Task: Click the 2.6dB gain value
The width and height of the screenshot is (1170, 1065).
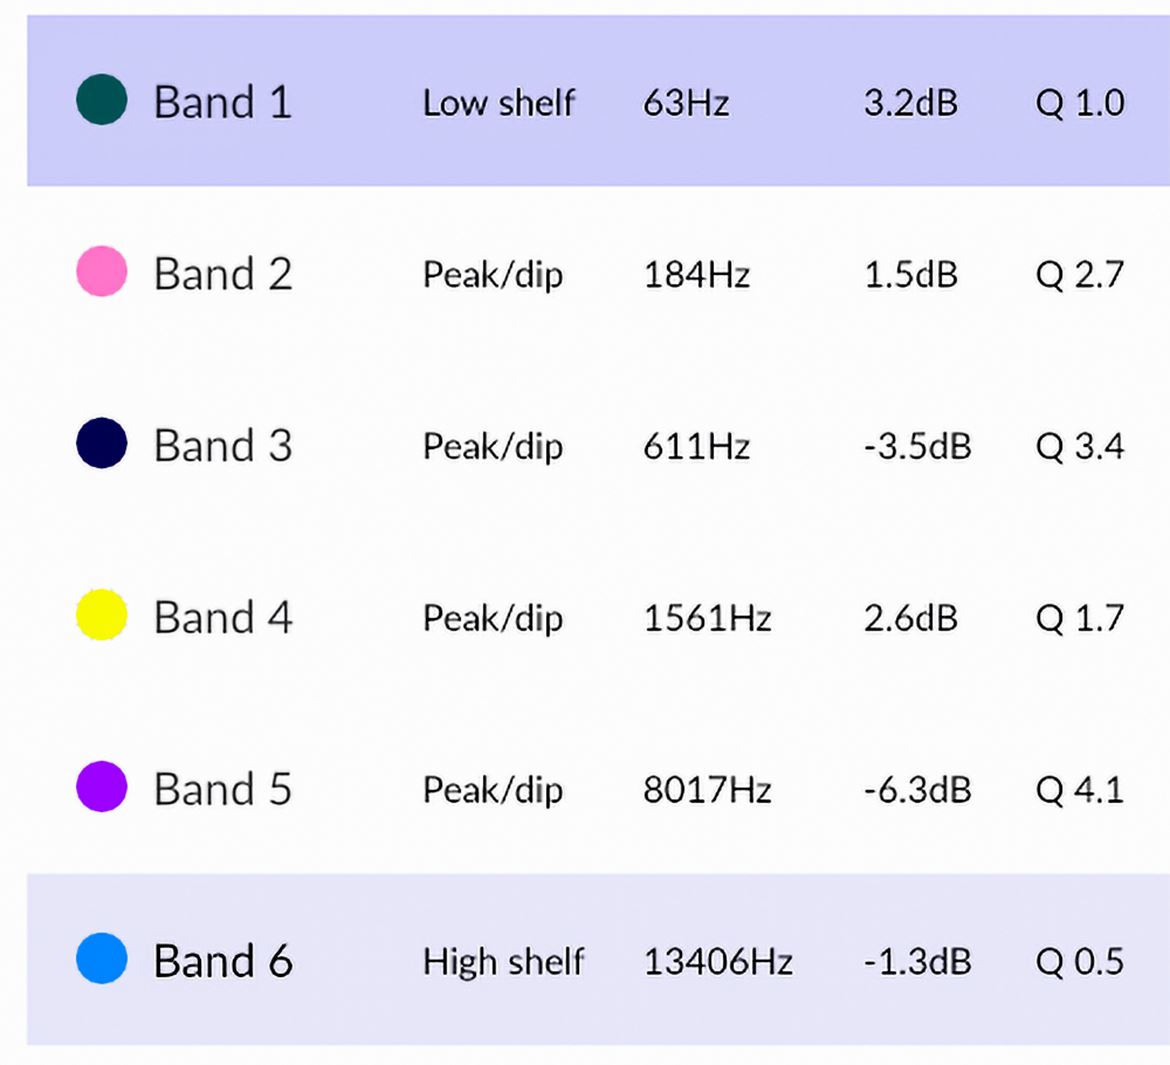Action: tap(910, 618)
